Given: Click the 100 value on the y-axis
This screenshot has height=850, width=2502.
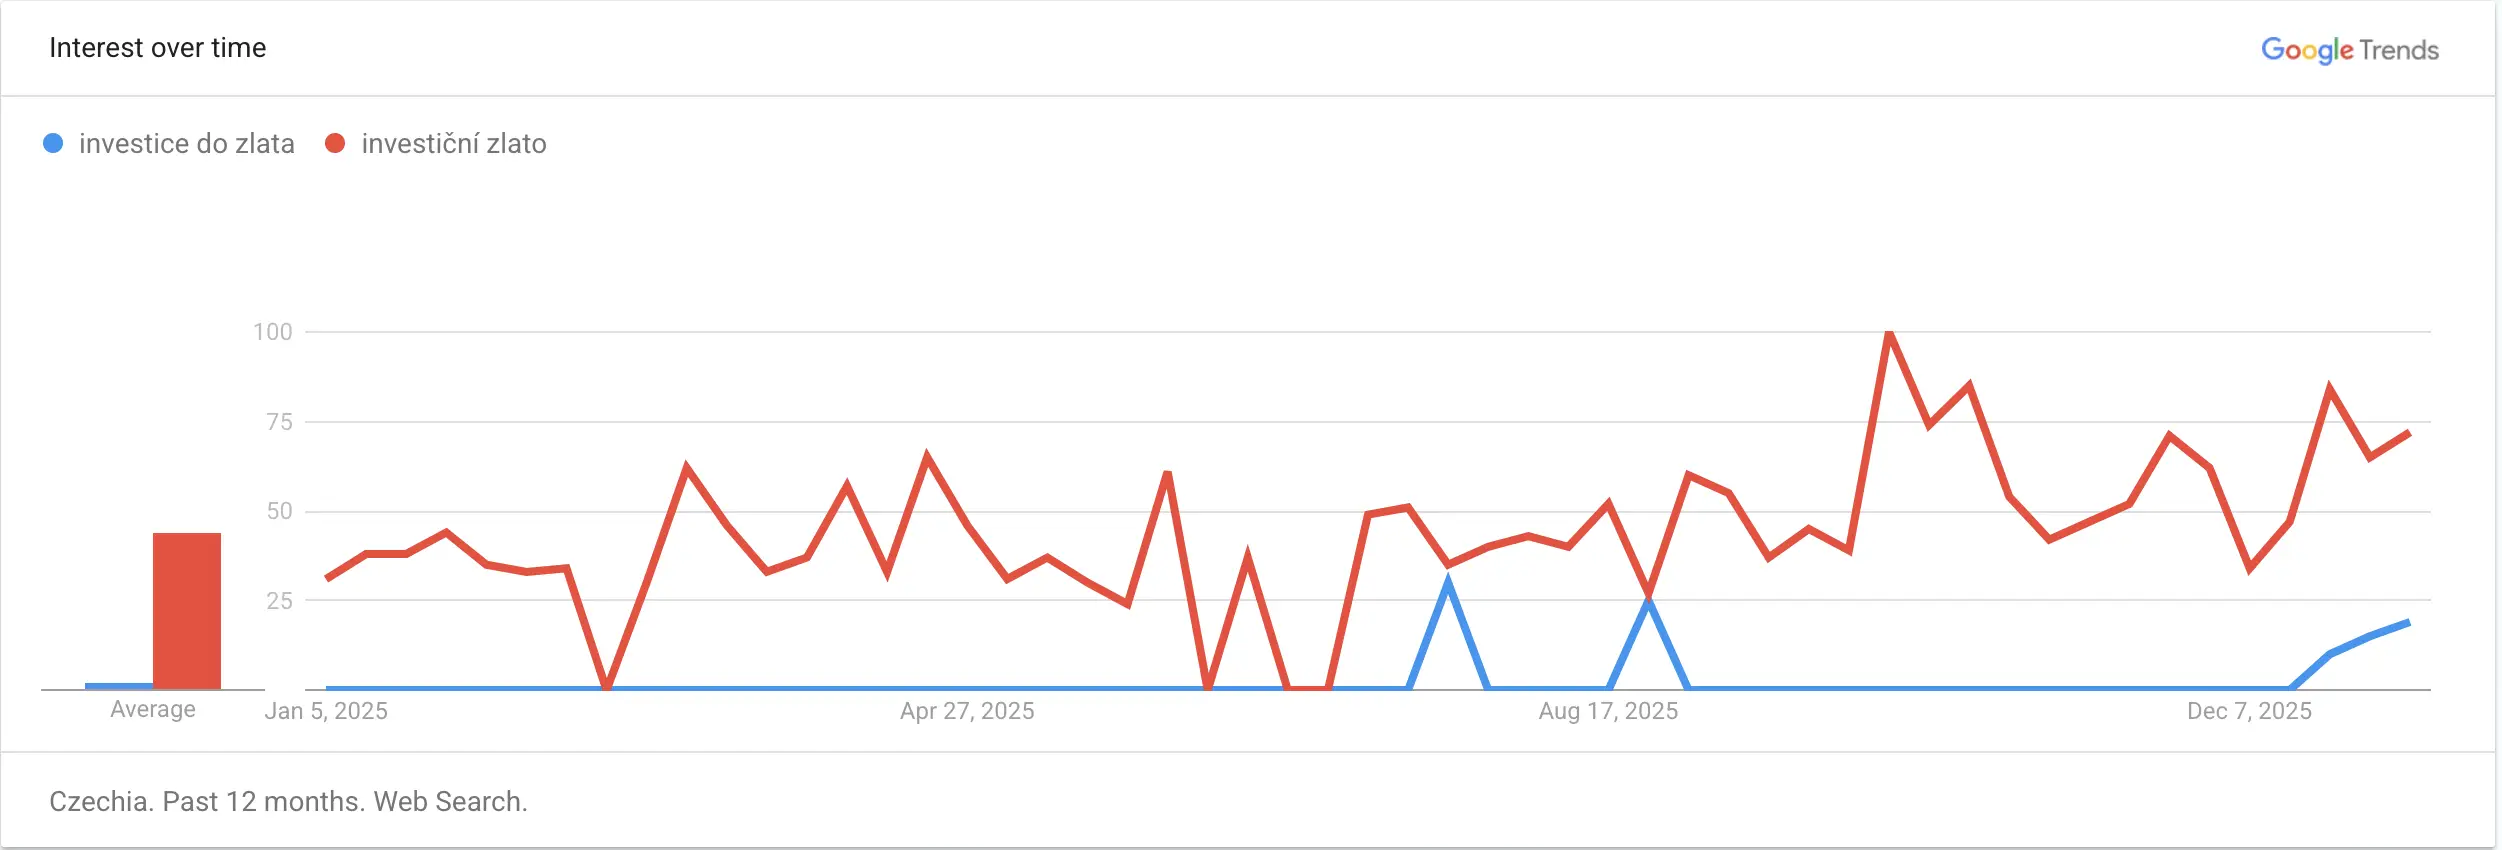Looking at the screenshot, I should point(273,332).
